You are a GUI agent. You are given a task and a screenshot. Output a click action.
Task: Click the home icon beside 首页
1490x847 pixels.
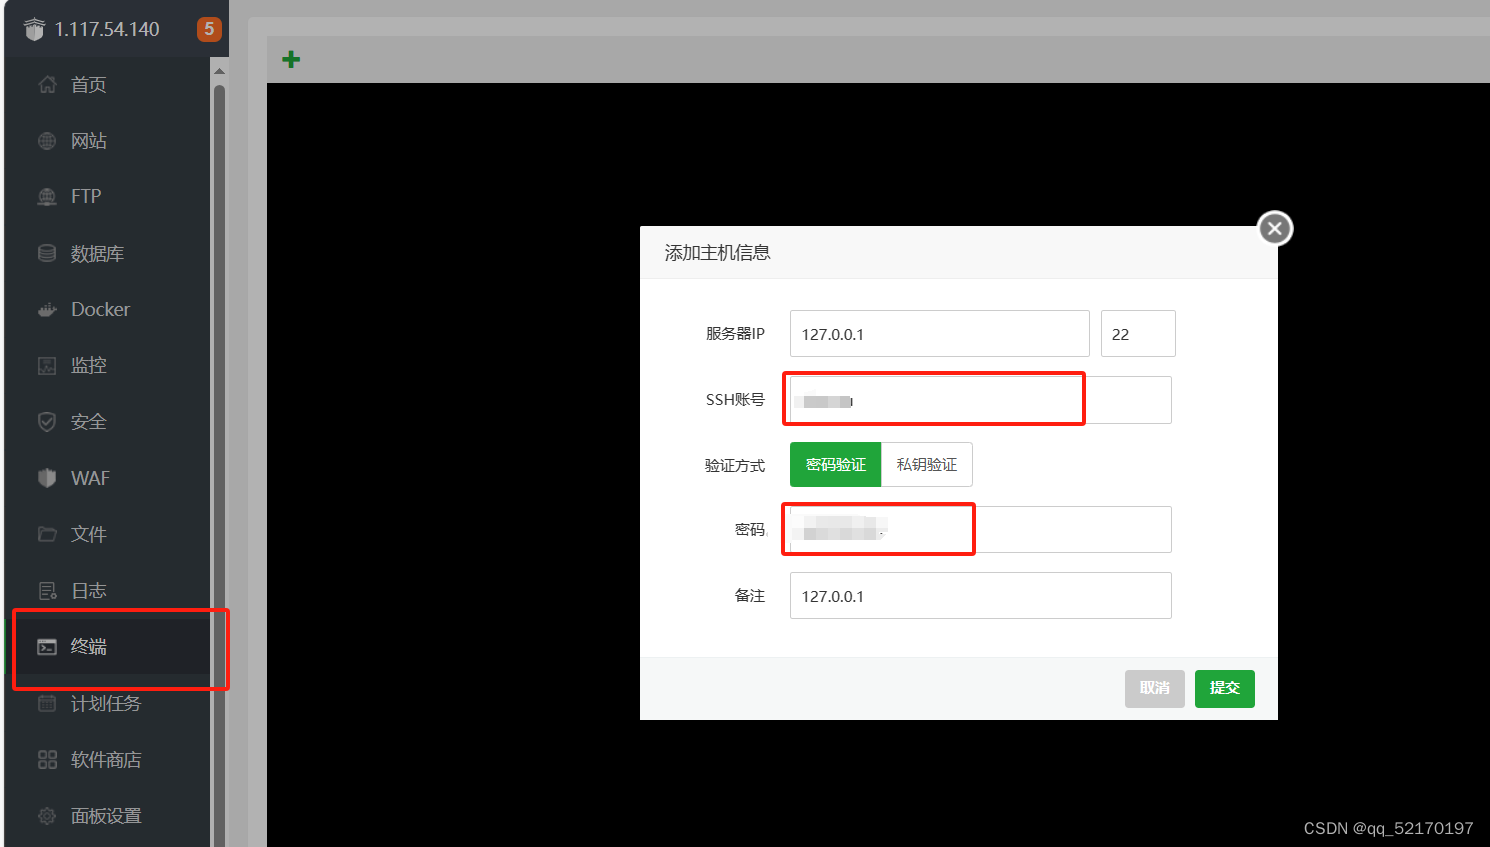[x=47, y=85]
